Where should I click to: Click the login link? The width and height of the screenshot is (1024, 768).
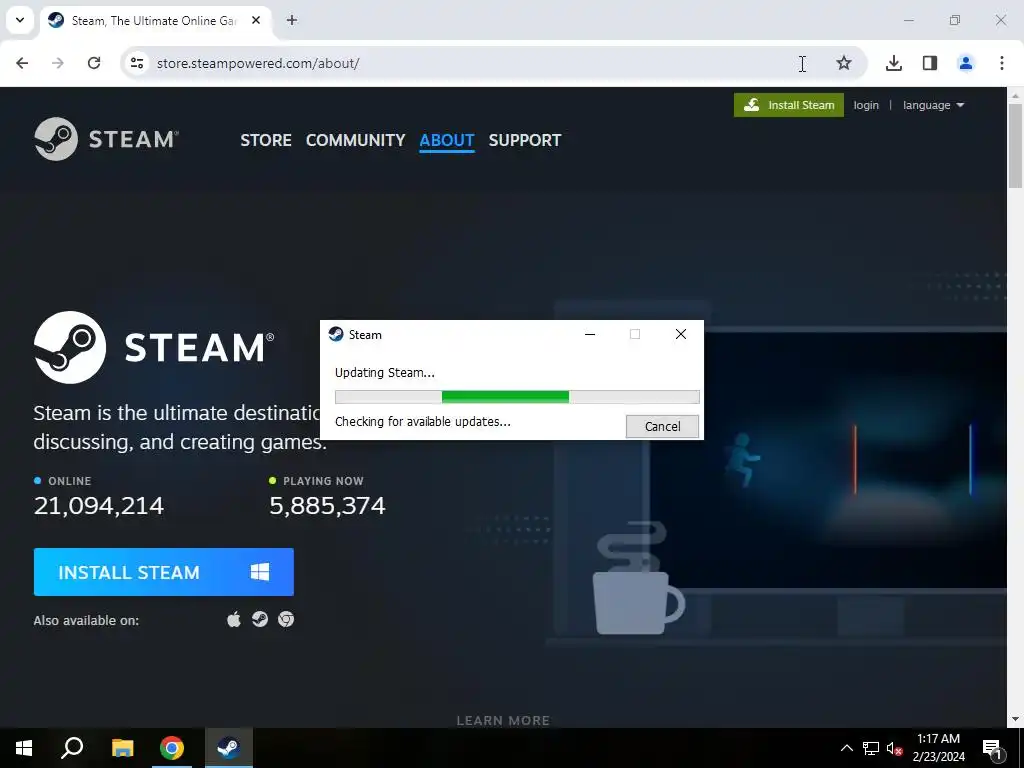tap(866, 105)
